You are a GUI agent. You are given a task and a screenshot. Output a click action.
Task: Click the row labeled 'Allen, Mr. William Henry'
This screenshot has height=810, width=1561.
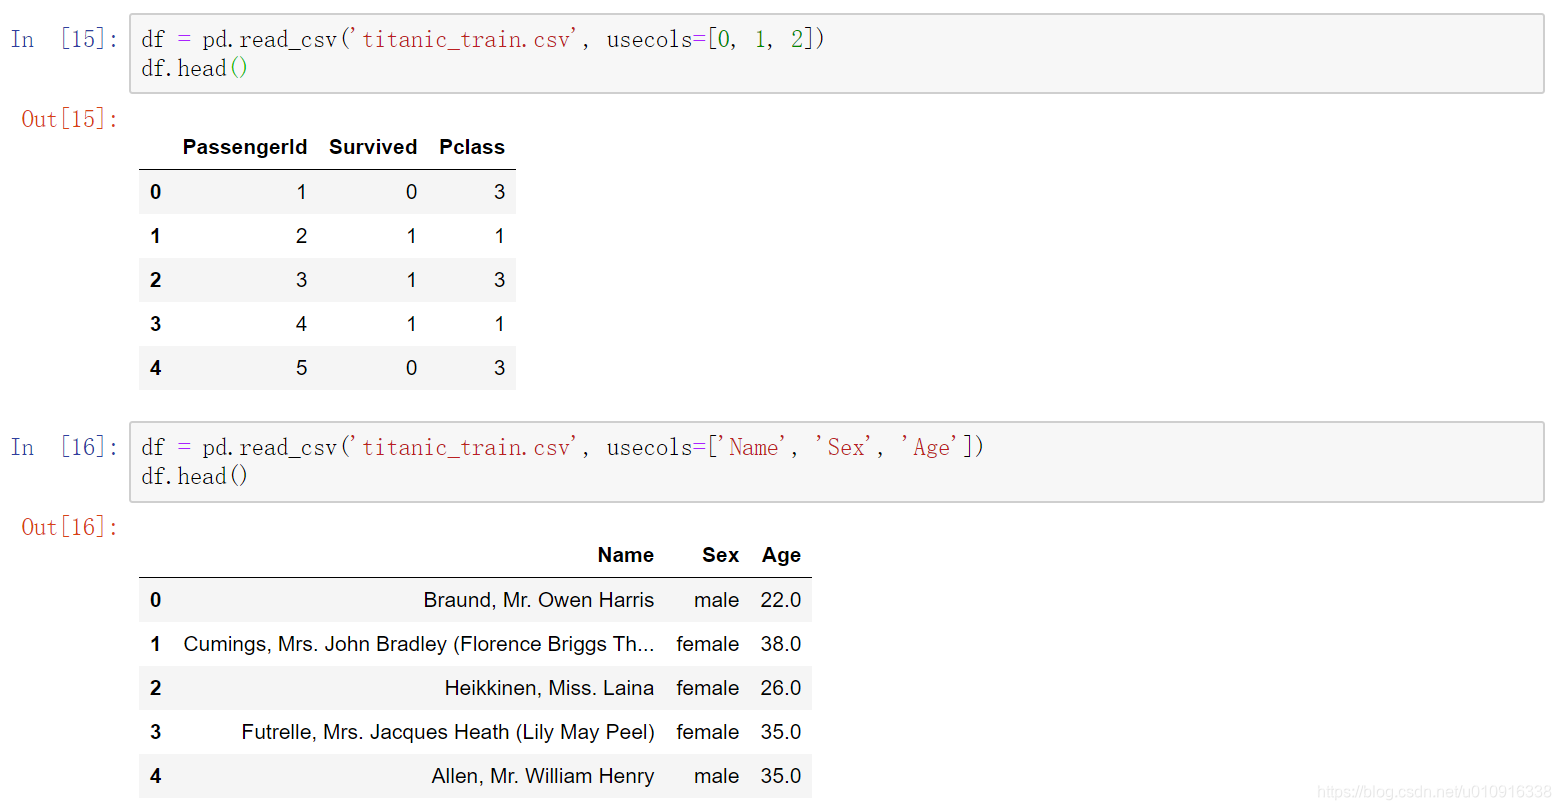543,775
